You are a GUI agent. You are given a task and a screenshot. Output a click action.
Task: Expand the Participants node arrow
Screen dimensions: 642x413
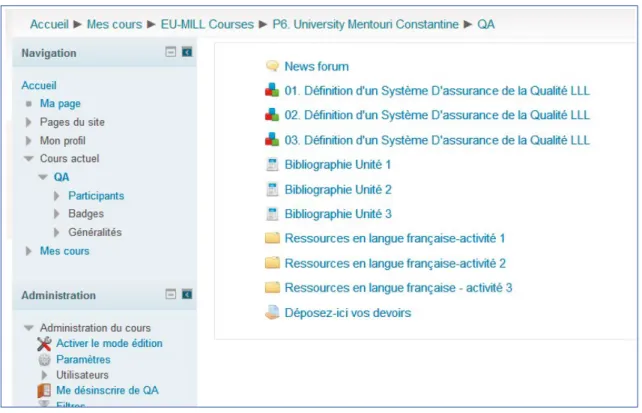point(57,196)
